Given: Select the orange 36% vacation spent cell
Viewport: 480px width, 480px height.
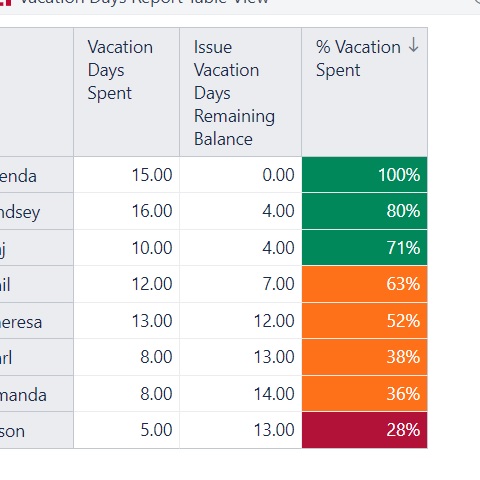Looking at the screenshot, I should point(365,393).
